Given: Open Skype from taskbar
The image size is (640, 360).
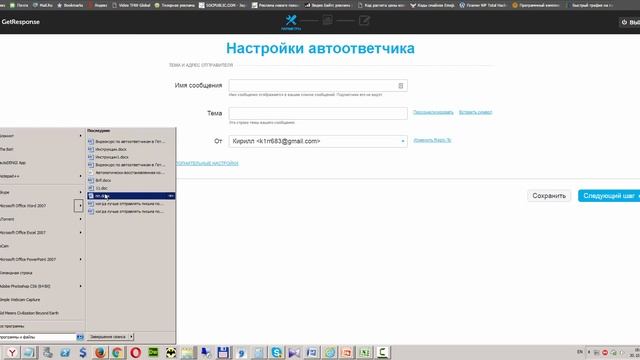Looking at the screenshot, I should (x=276, y=352).
